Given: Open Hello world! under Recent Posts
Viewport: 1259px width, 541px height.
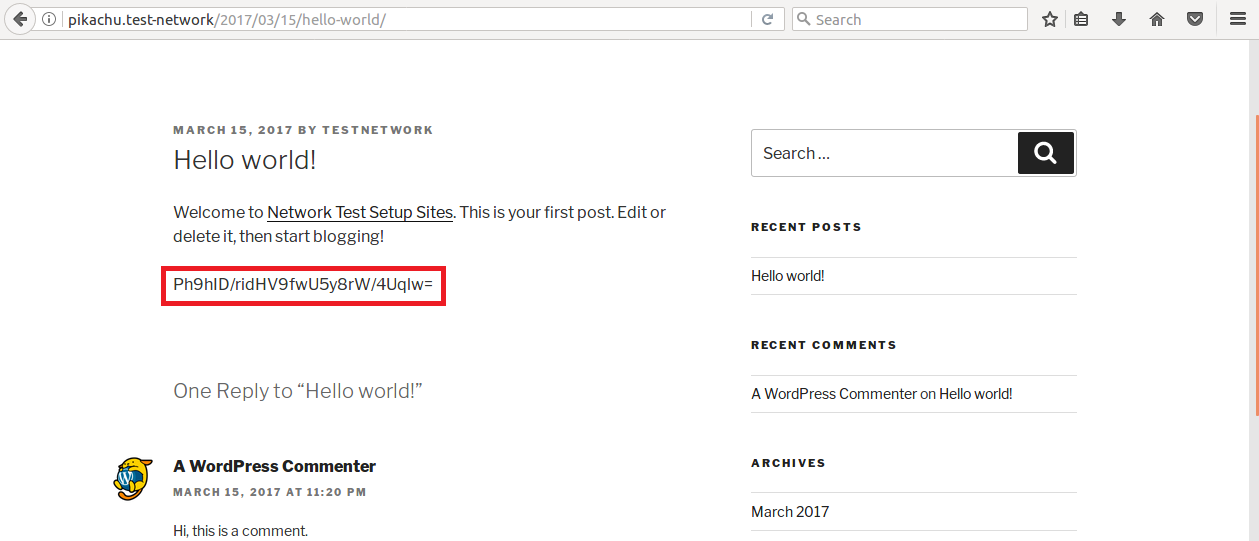Looking at the screenshot, I should click(x=788, y=276).
